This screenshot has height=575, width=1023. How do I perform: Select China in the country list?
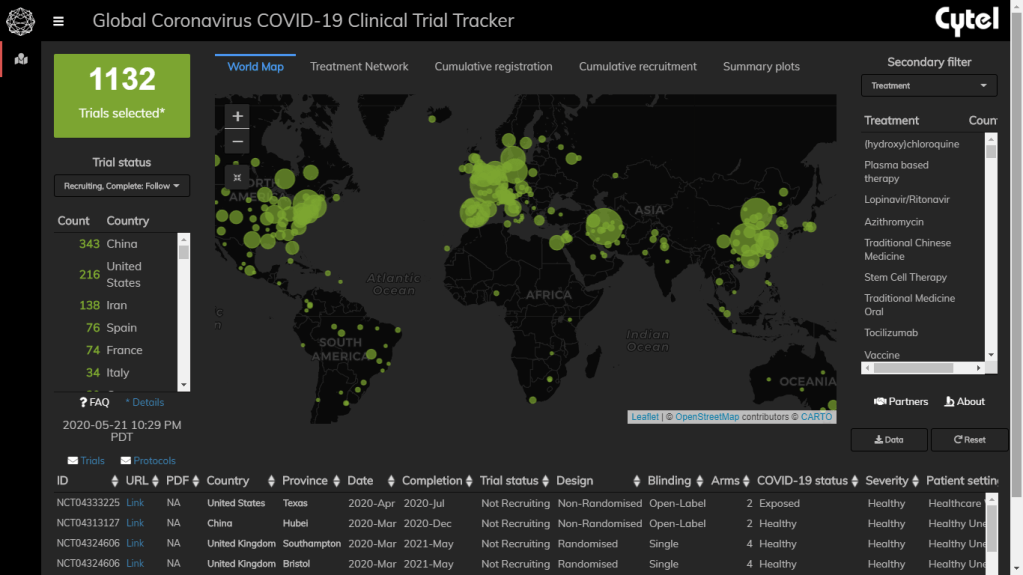point(122,244)
